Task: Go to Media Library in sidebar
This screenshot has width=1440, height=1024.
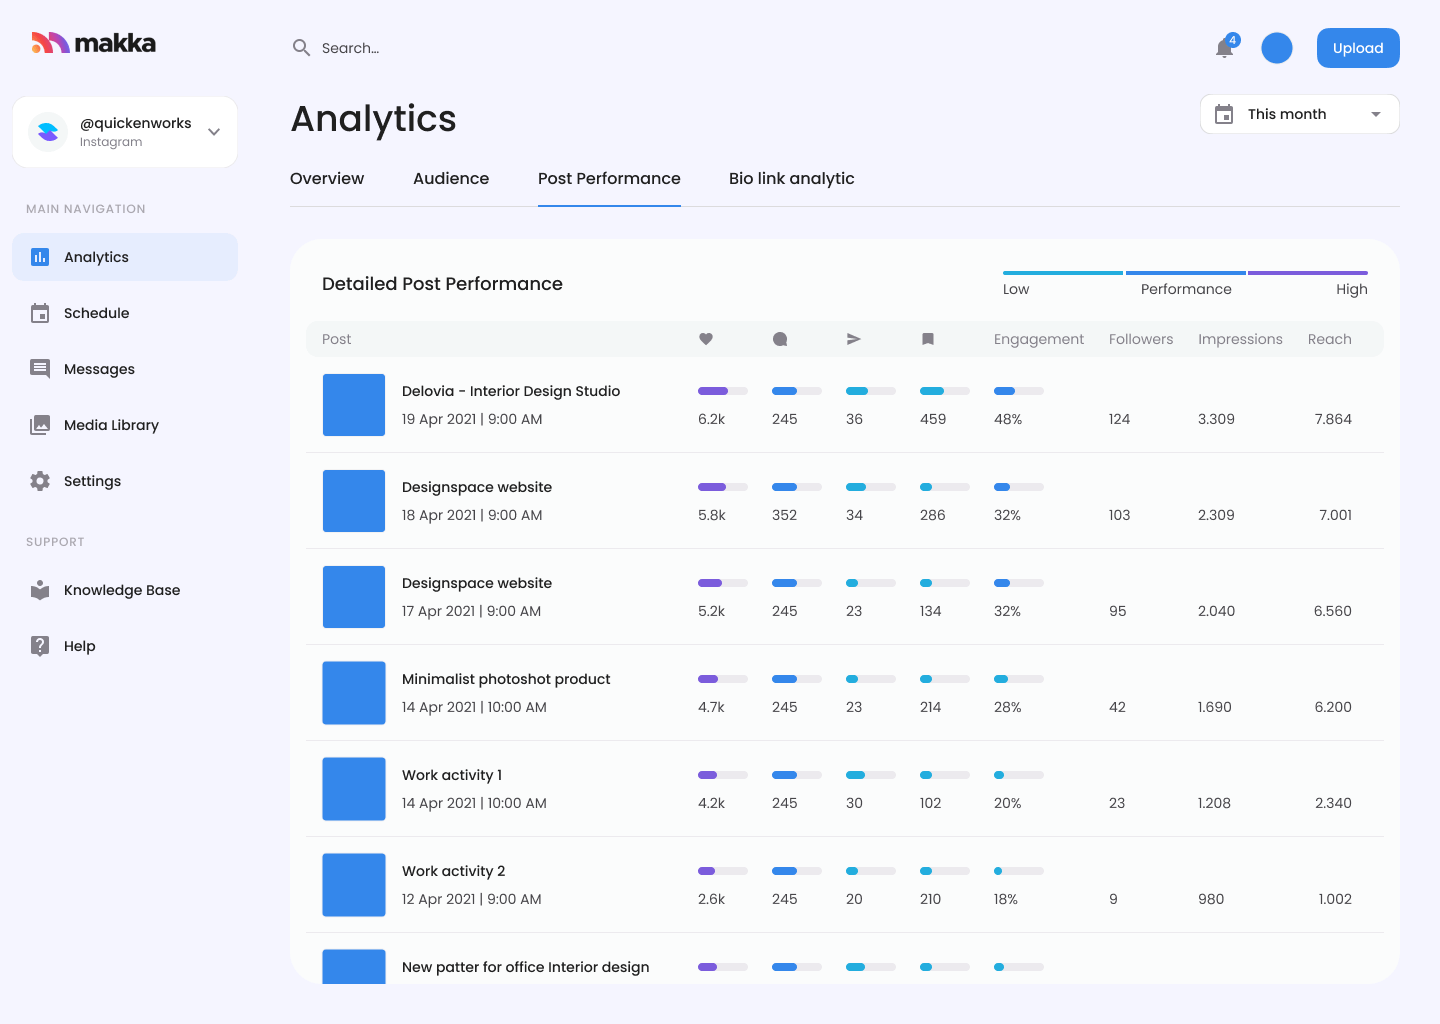Action: (x=111, y=425)
